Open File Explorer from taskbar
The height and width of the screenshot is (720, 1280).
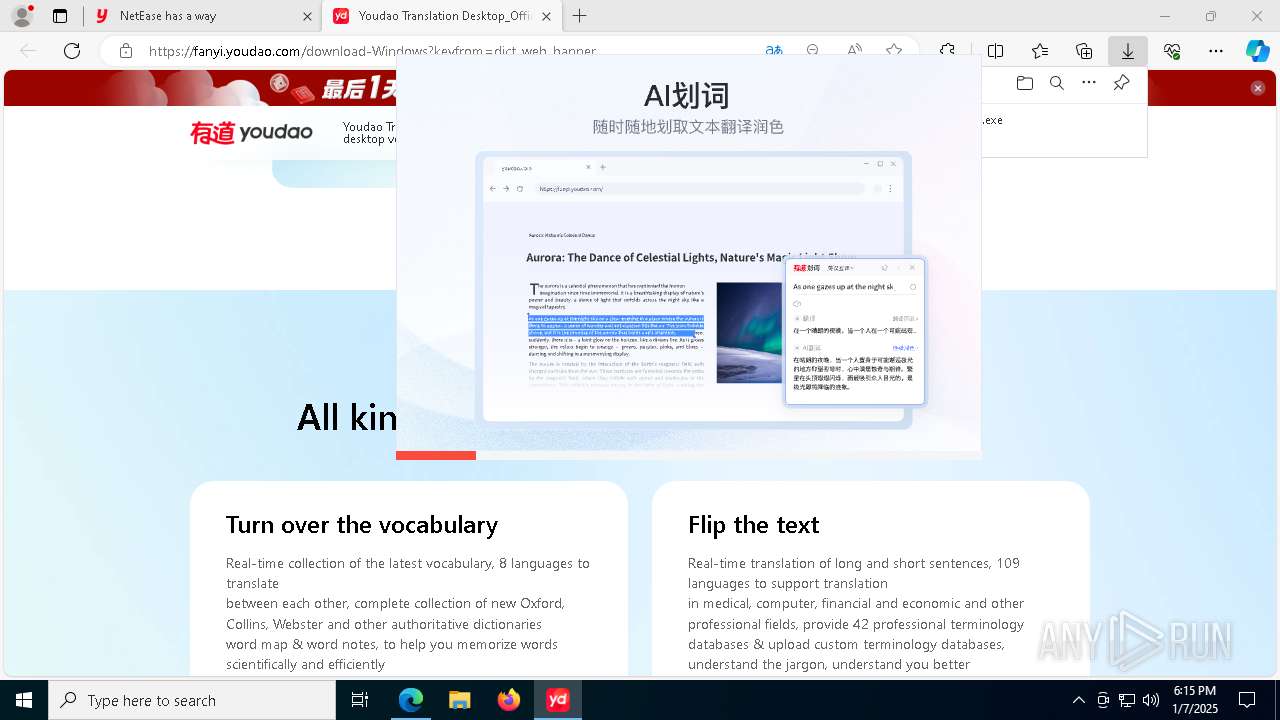pyautogui.click(x=460, y=700)
